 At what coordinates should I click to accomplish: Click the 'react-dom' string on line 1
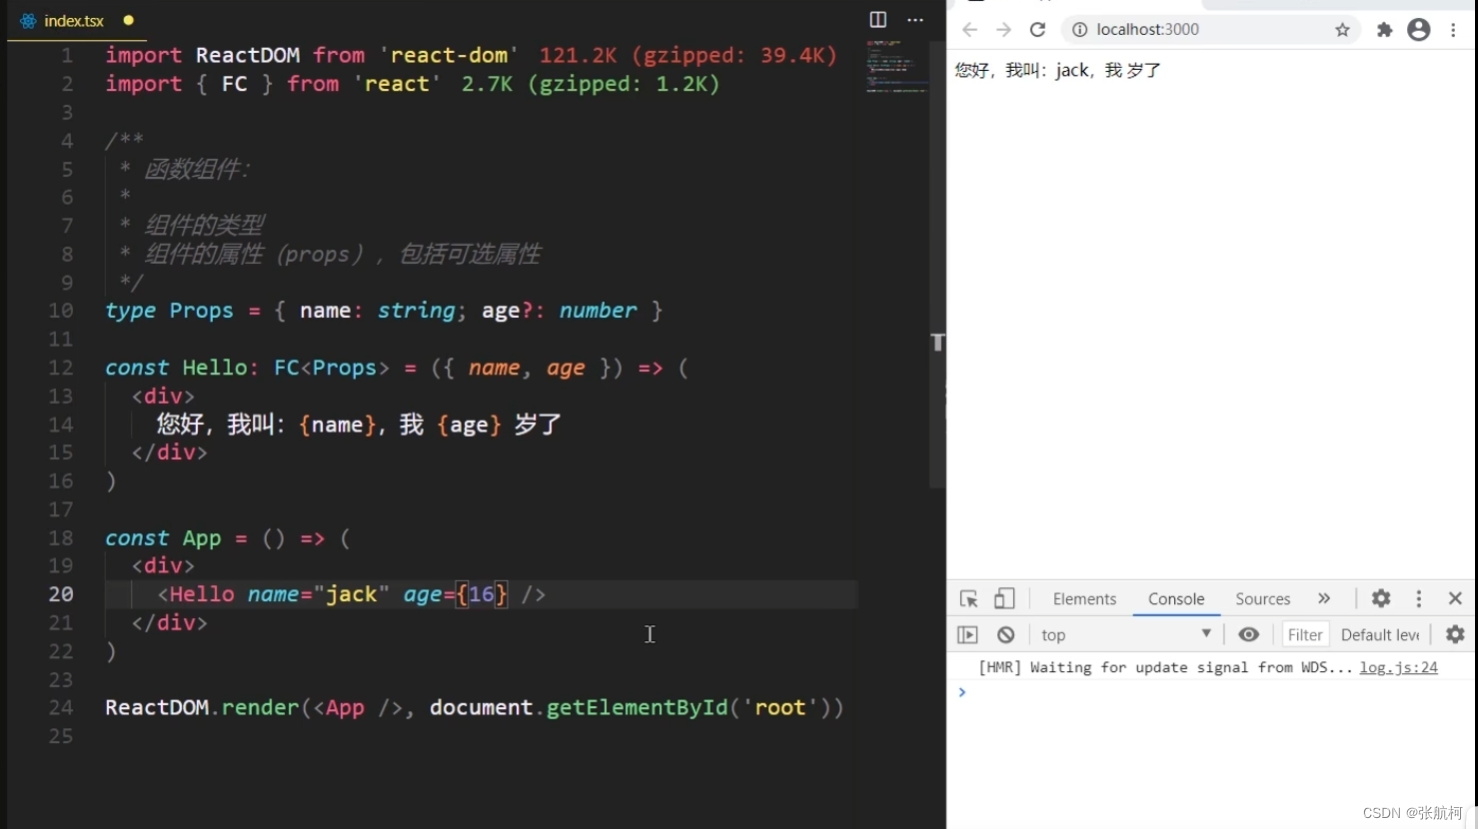(x=449, y=55)
